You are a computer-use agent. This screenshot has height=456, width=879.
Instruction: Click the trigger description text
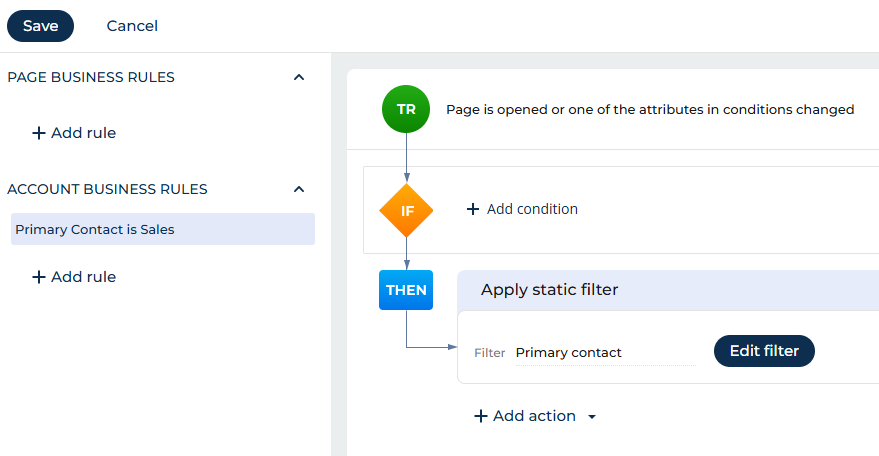pos(650,110)
